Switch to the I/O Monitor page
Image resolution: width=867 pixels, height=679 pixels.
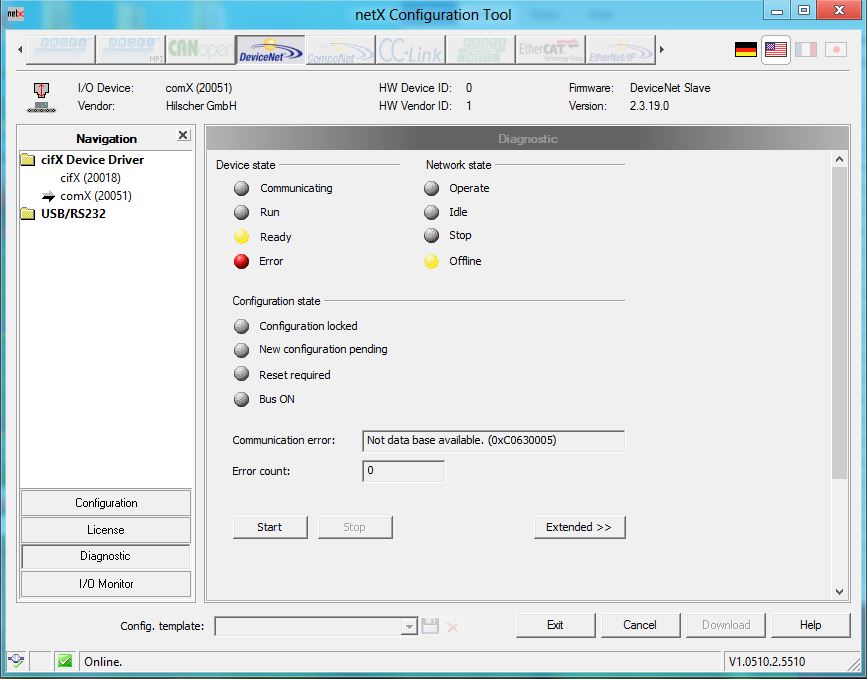coord(106,584)
